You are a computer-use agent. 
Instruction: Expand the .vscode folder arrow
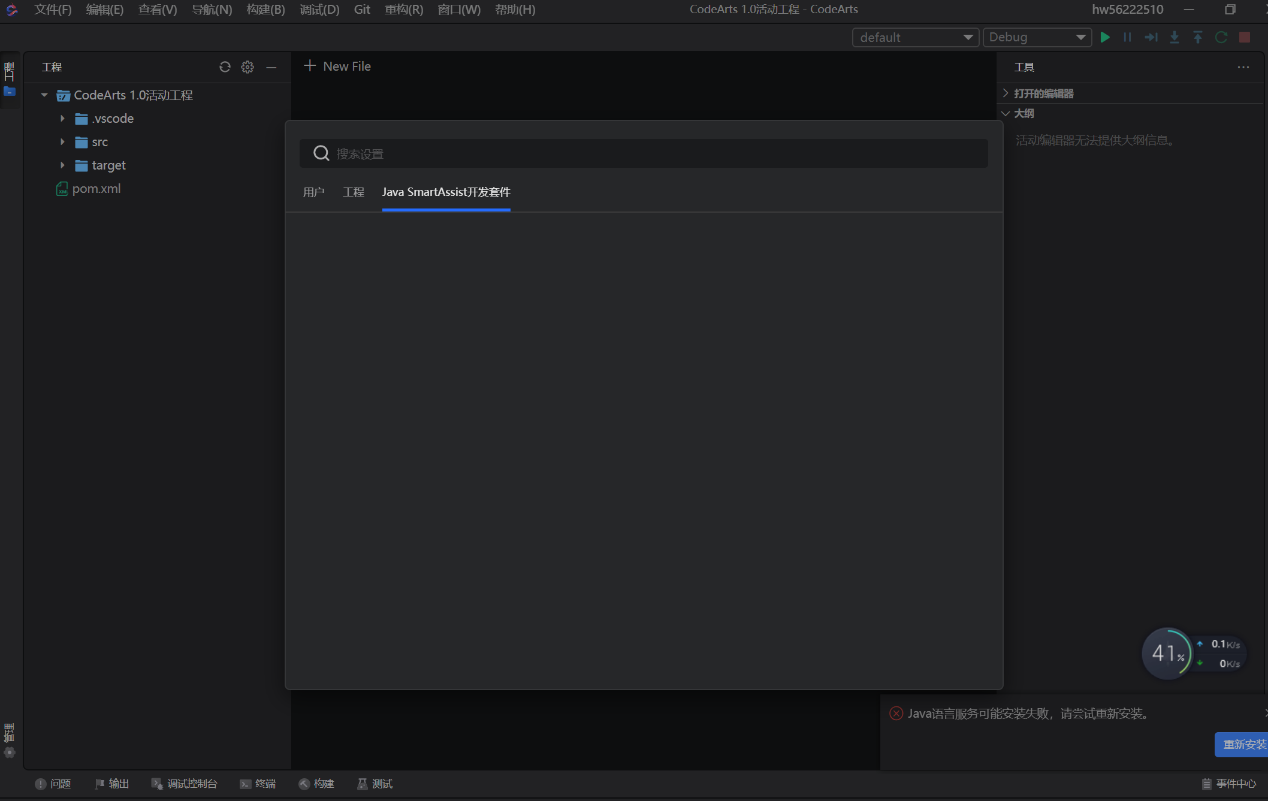point(62,119)
